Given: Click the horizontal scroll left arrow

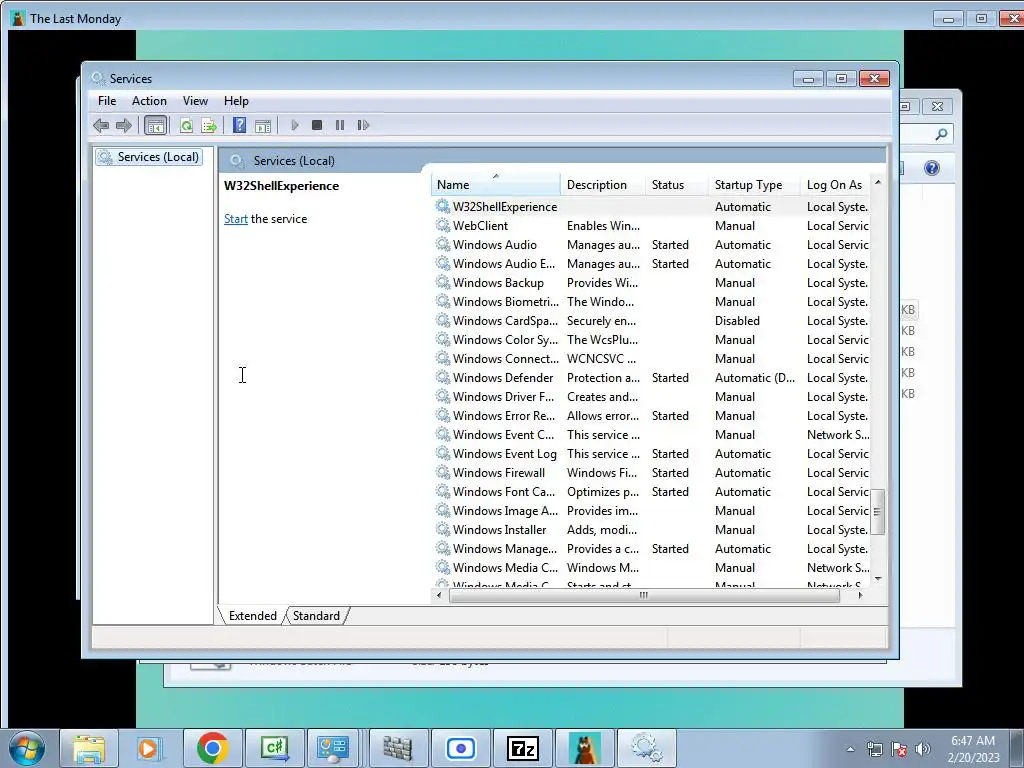Looking at the screenshot, I should tap(439, 595).
